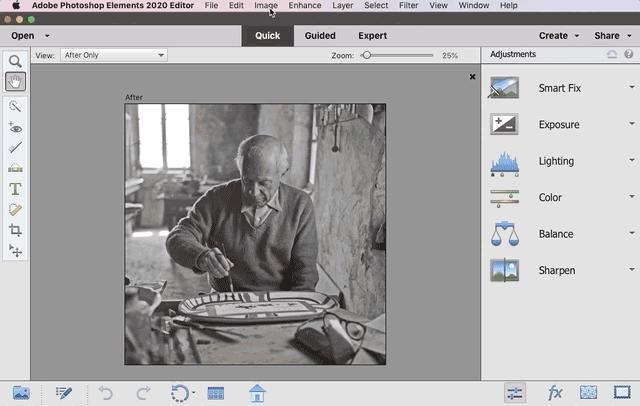Show the Textures panel

[588, 393]
